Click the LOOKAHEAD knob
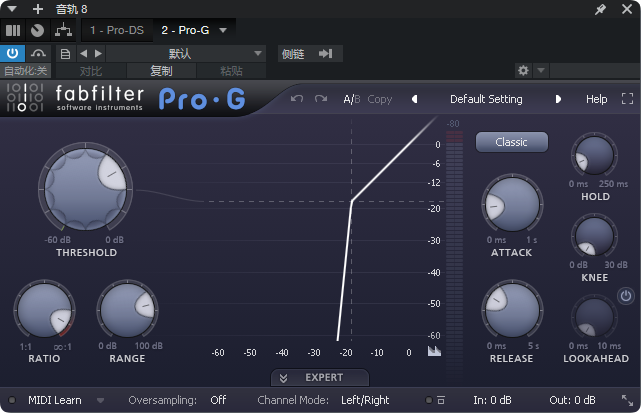Viewport: 641px width, 413px height. click(x=594, y=317)
